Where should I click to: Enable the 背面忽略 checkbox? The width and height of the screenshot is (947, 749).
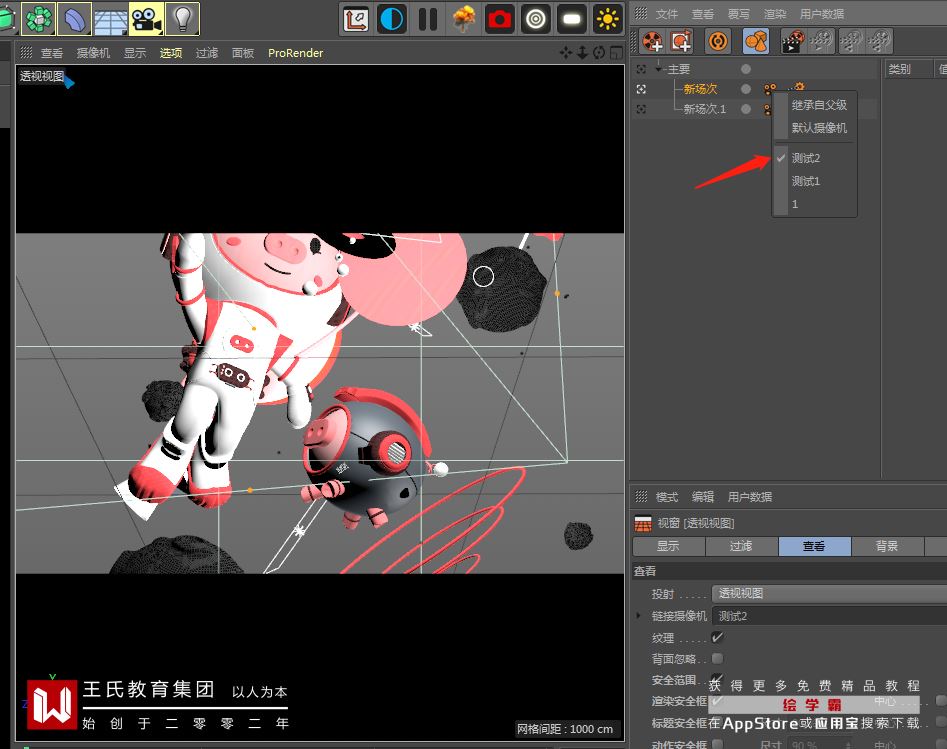tap(717, 658)
